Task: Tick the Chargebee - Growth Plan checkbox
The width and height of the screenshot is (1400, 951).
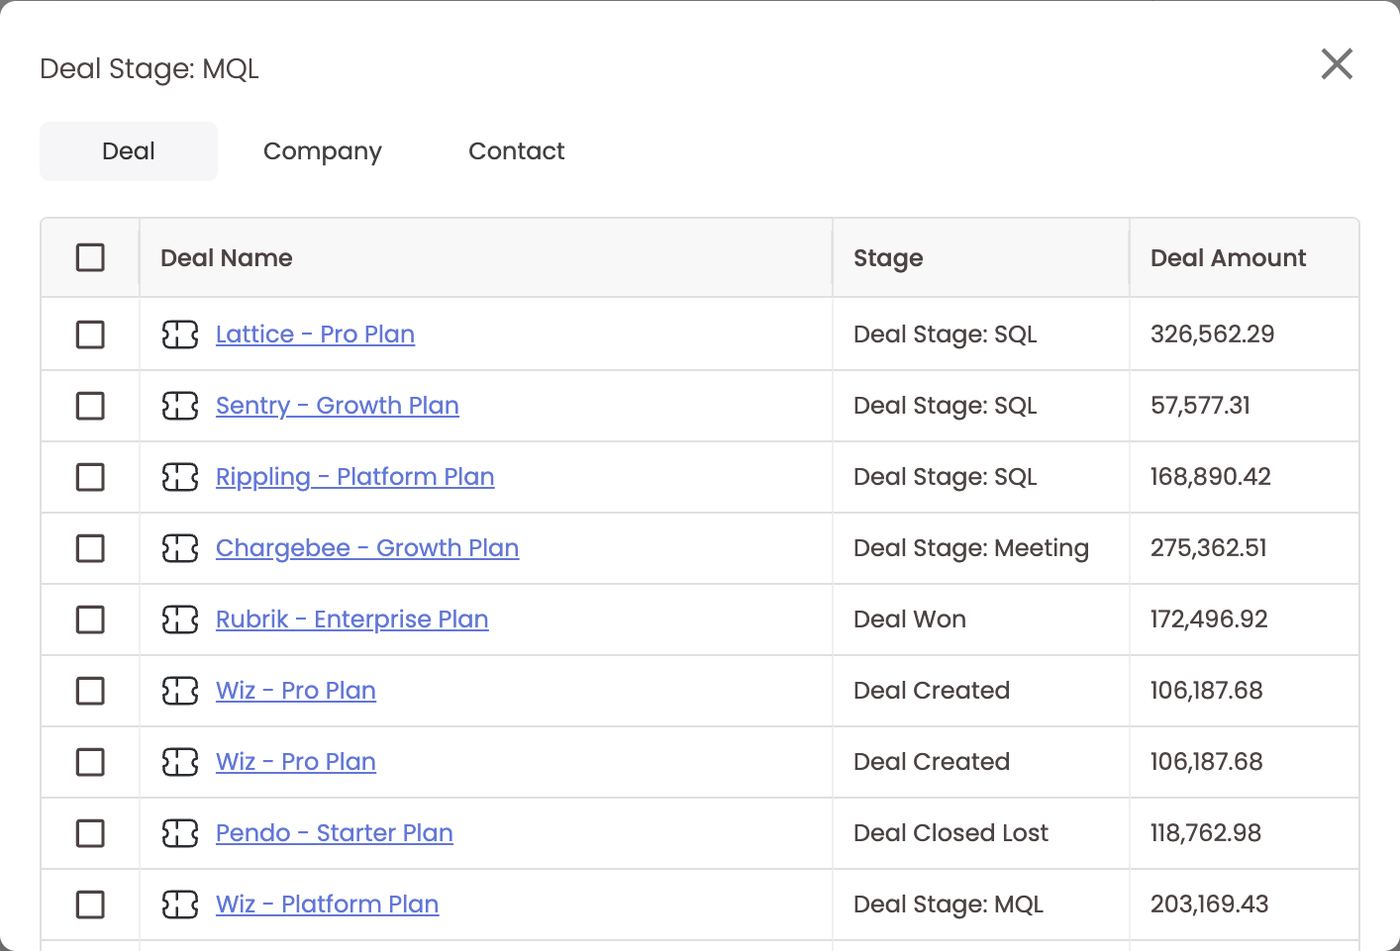Action: [x=90, y=548]
